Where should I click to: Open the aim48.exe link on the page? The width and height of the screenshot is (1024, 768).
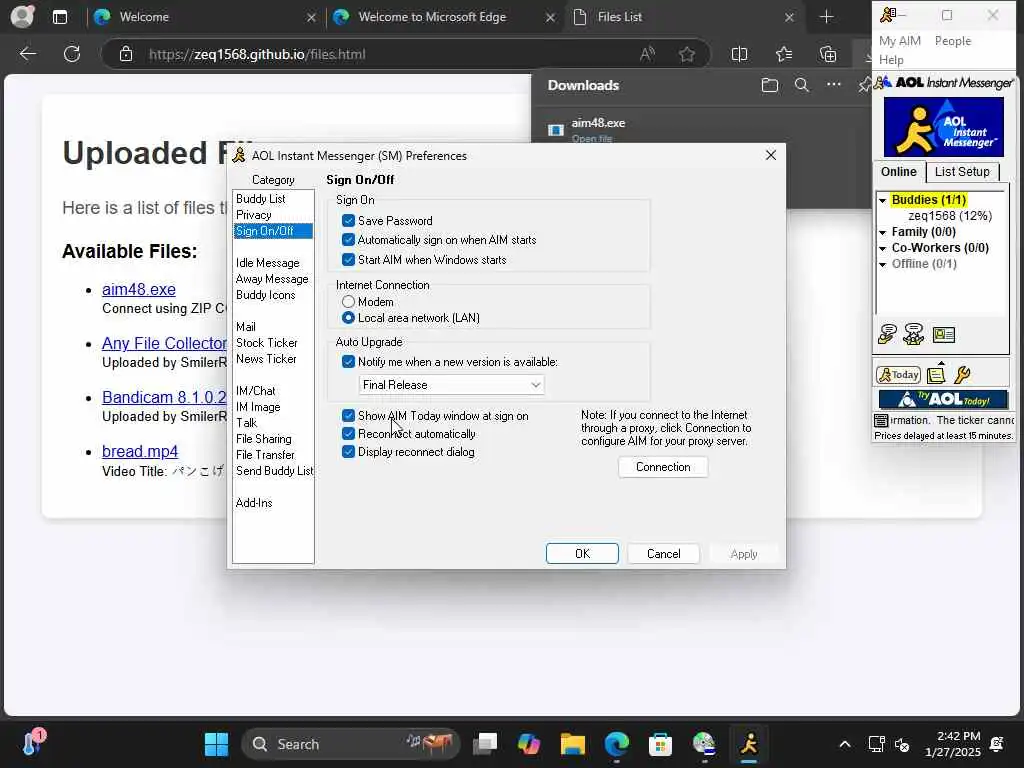pos(138,289)
